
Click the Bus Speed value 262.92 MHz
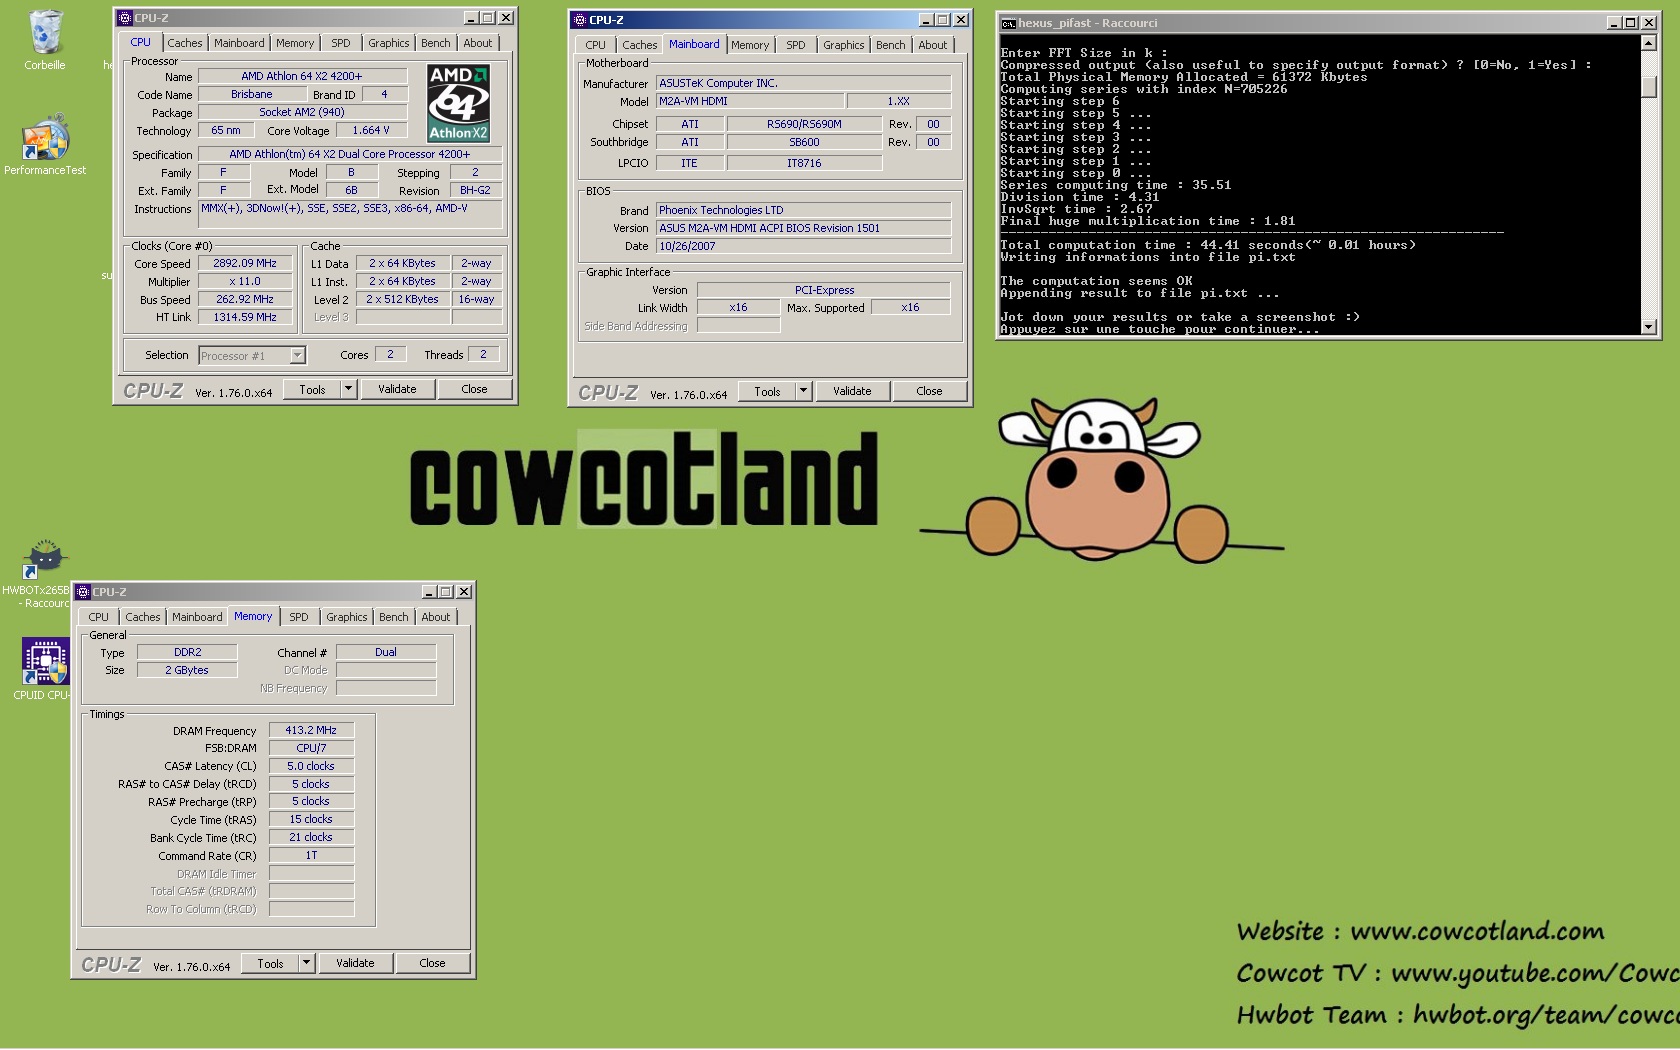point(245,299)
